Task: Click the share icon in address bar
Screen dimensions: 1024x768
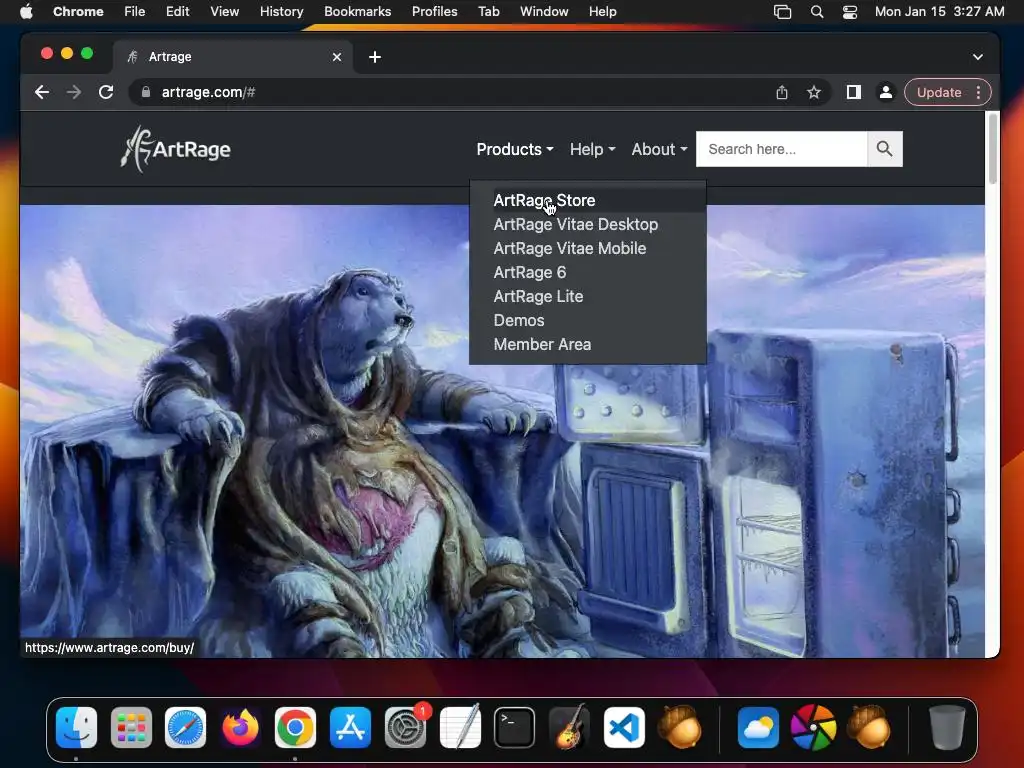Action: 782,92
